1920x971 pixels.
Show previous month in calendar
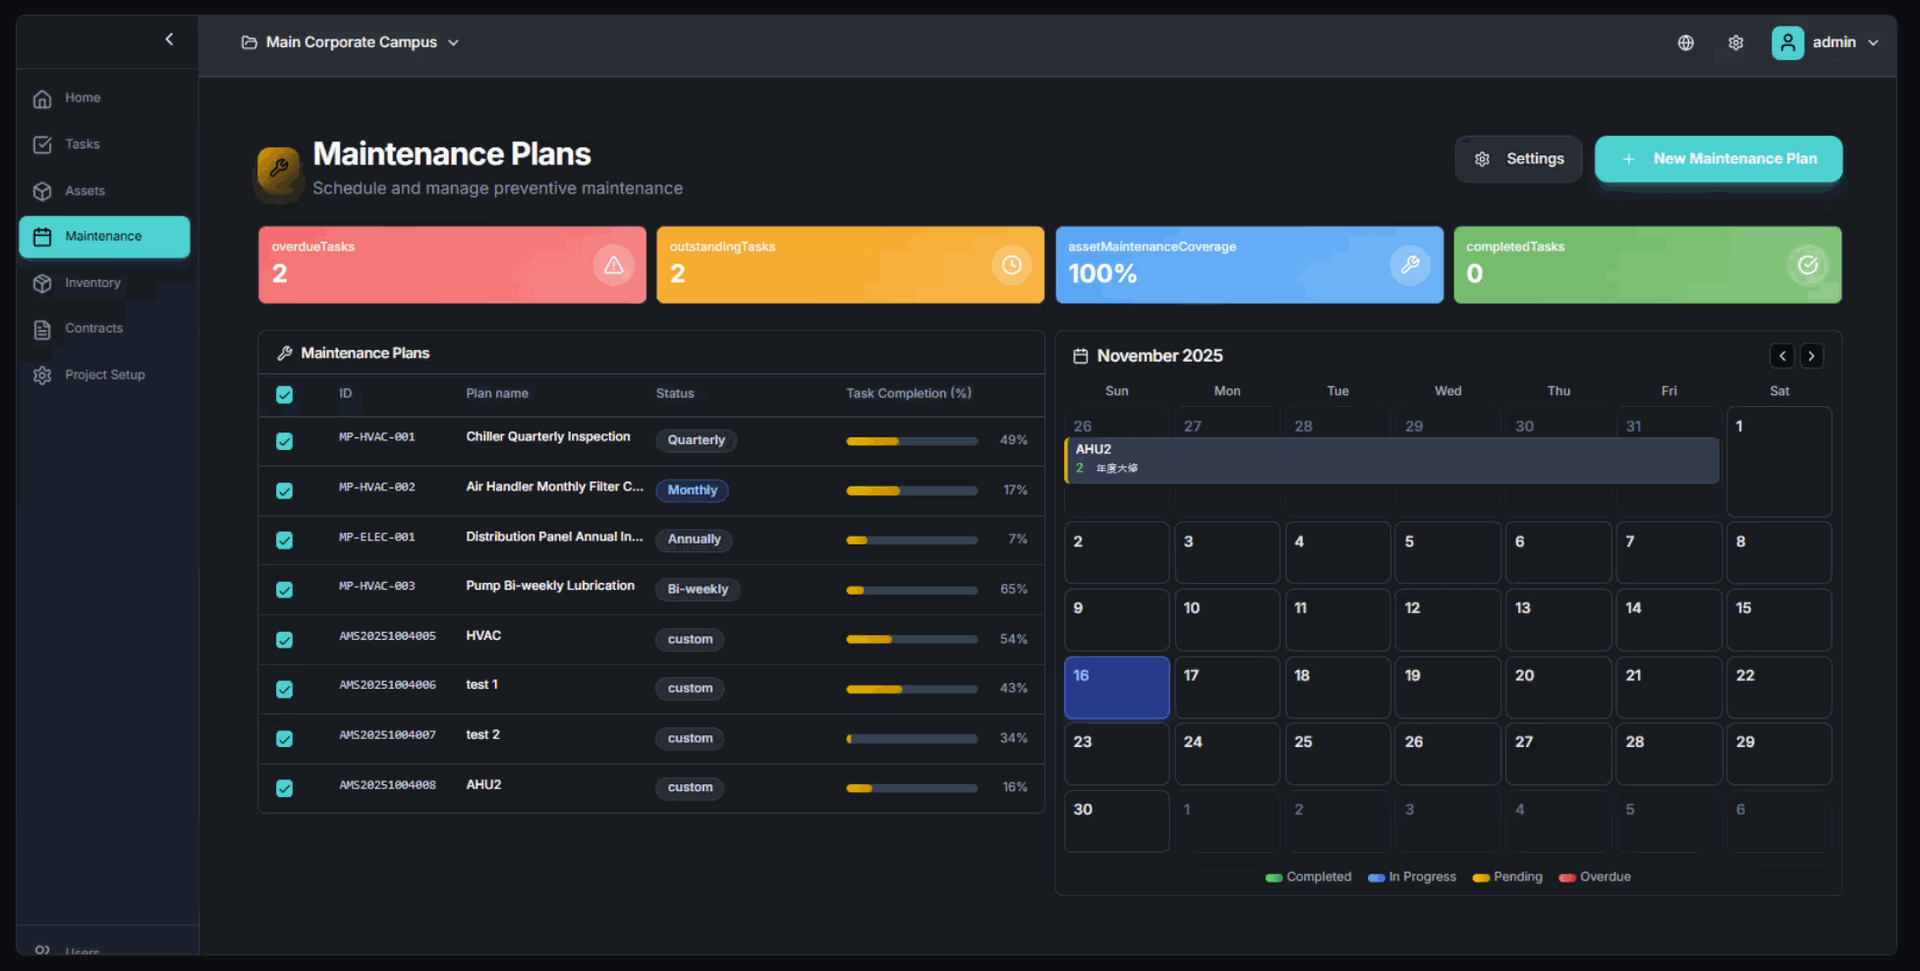tap(1782, 356)
